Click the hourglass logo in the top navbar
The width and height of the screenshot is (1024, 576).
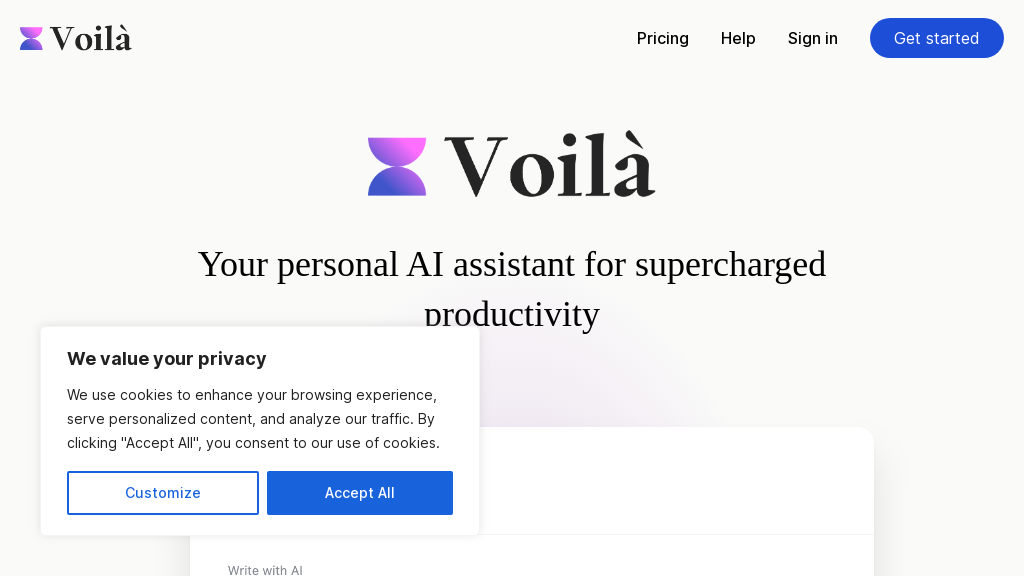(31, 37)
